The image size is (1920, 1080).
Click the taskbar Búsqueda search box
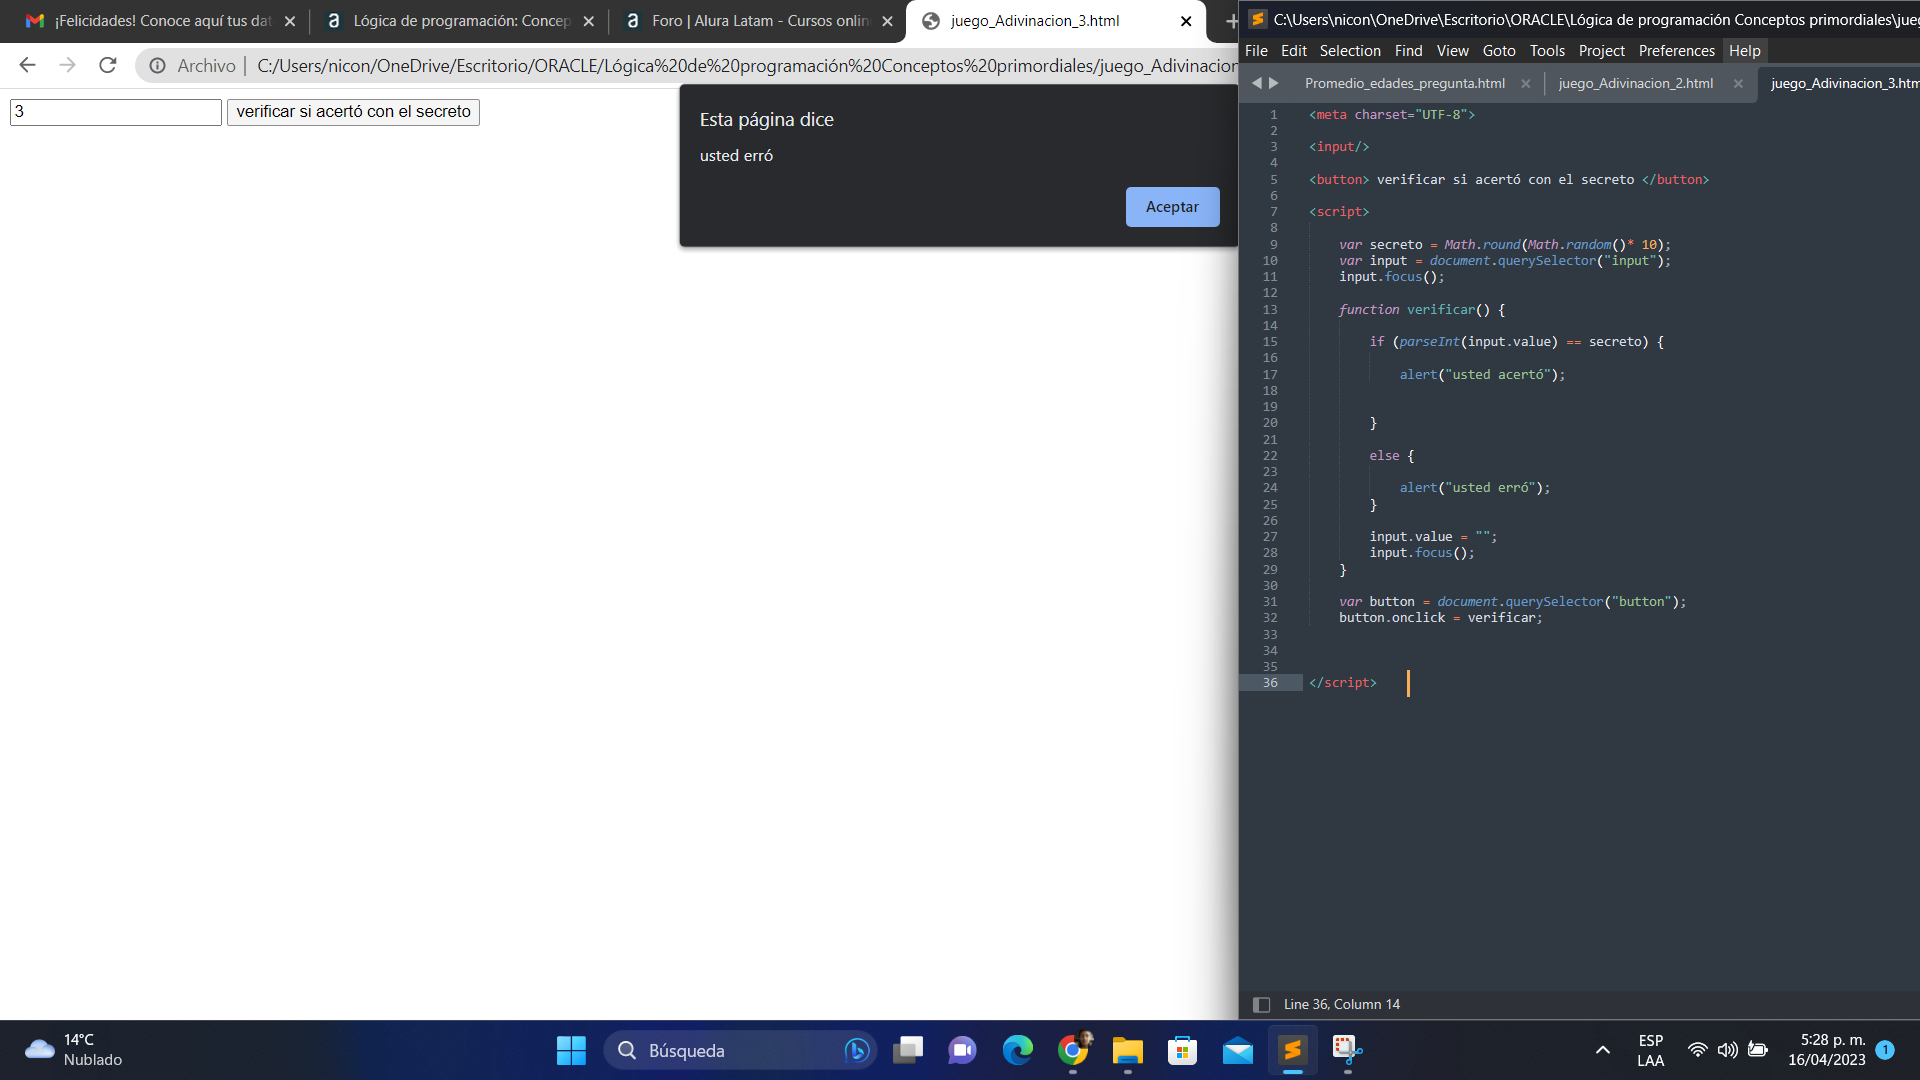pos(740,1050)
